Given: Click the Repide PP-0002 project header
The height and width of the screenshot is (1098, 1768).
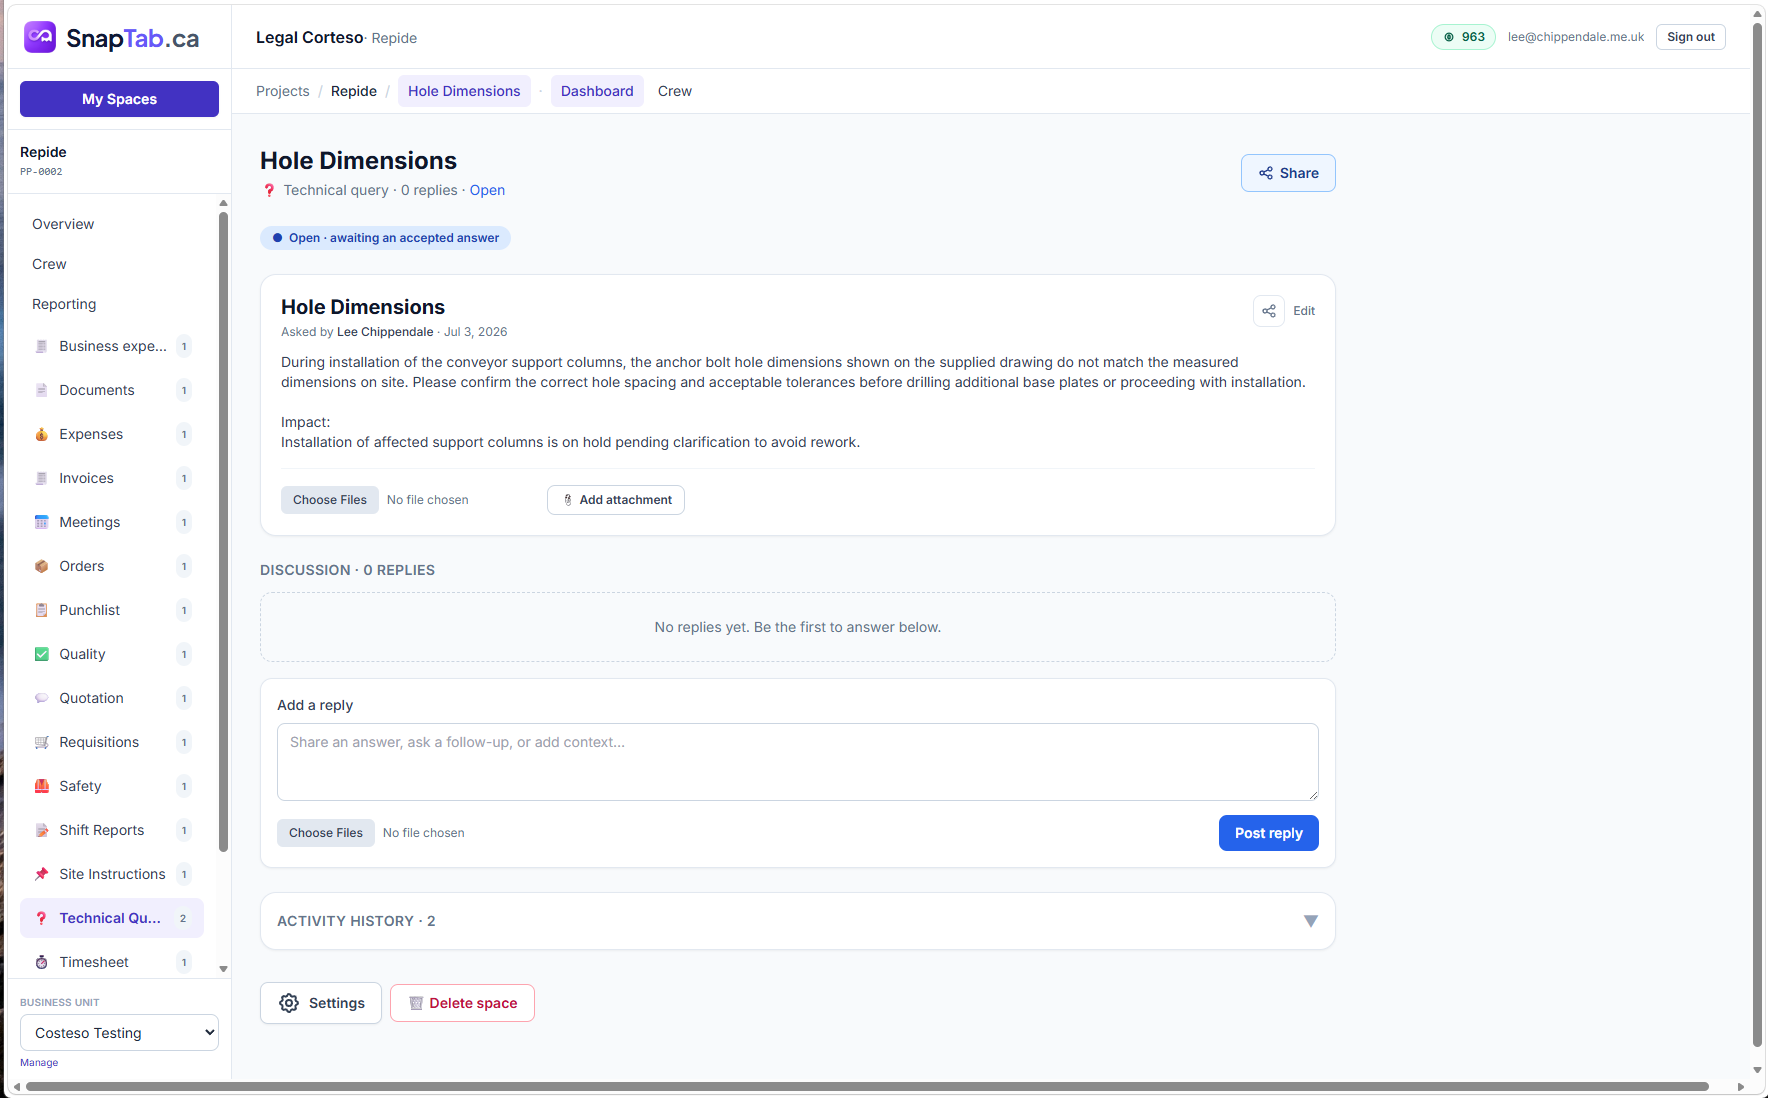Looking at the screenshot, I should tap(119, 161).
